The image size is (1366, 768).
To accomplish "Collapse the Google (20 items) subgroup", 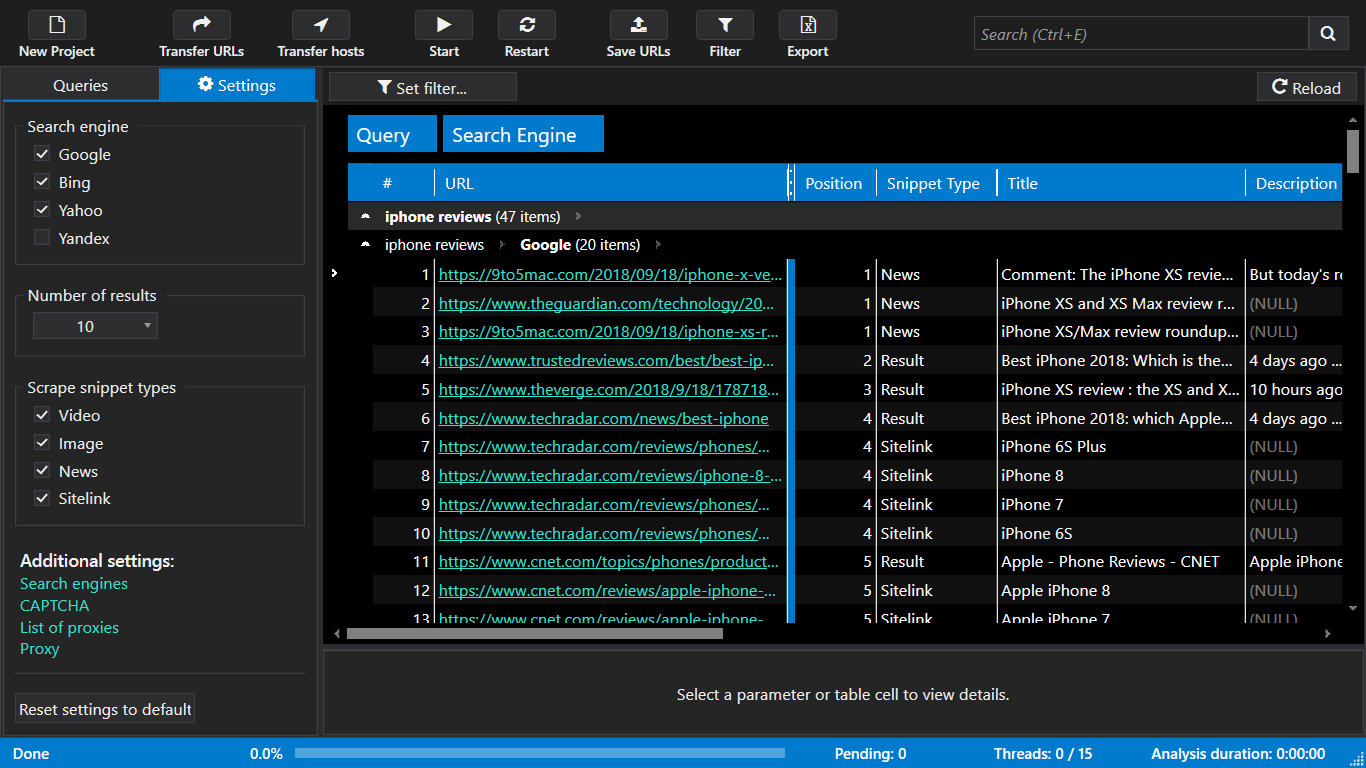I will [365, 245].
